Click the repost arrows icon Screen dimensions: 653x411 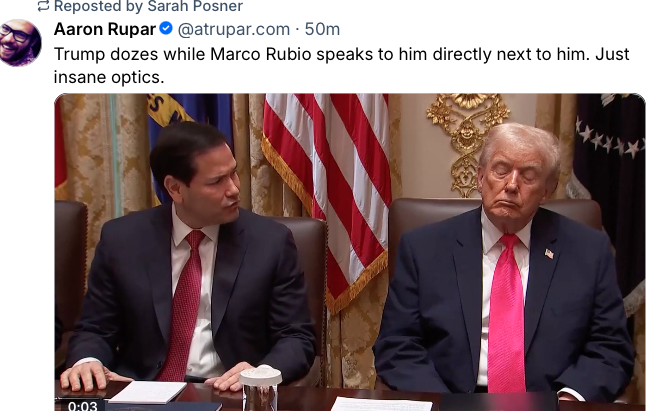click(x=43, y=6)
